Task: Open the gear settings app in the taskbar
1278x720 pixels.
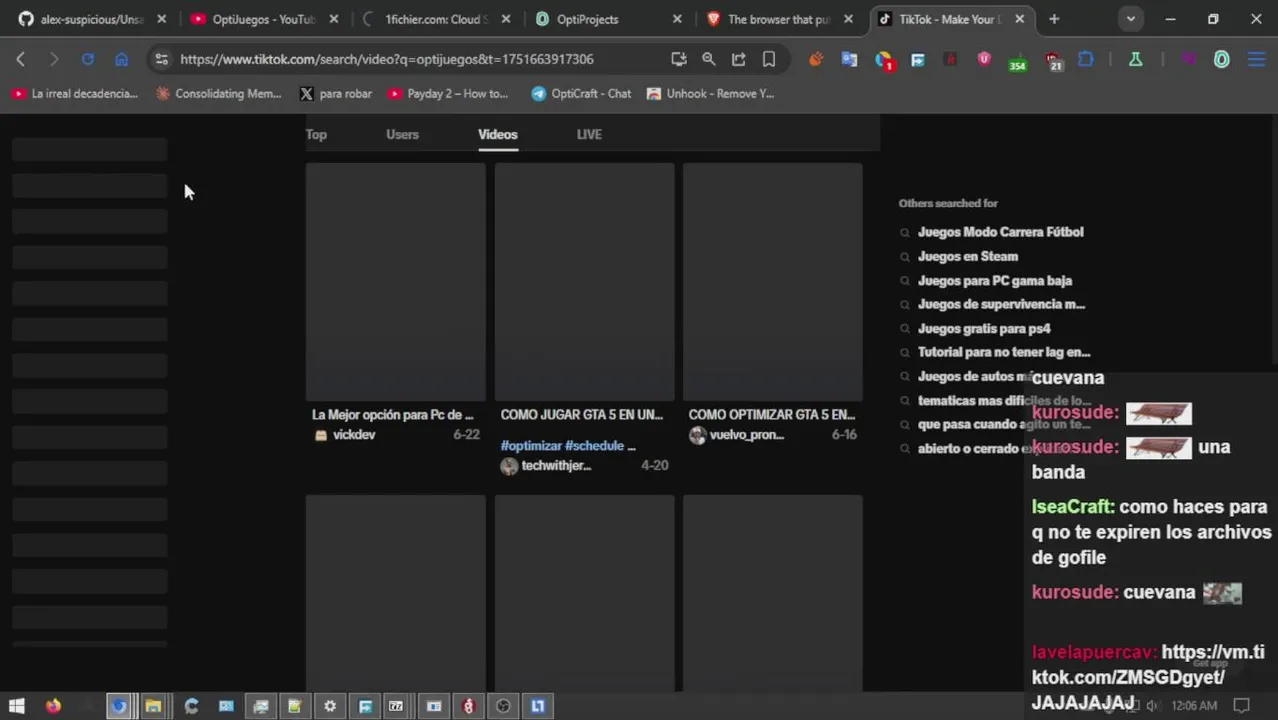Action: coord(330,706)
